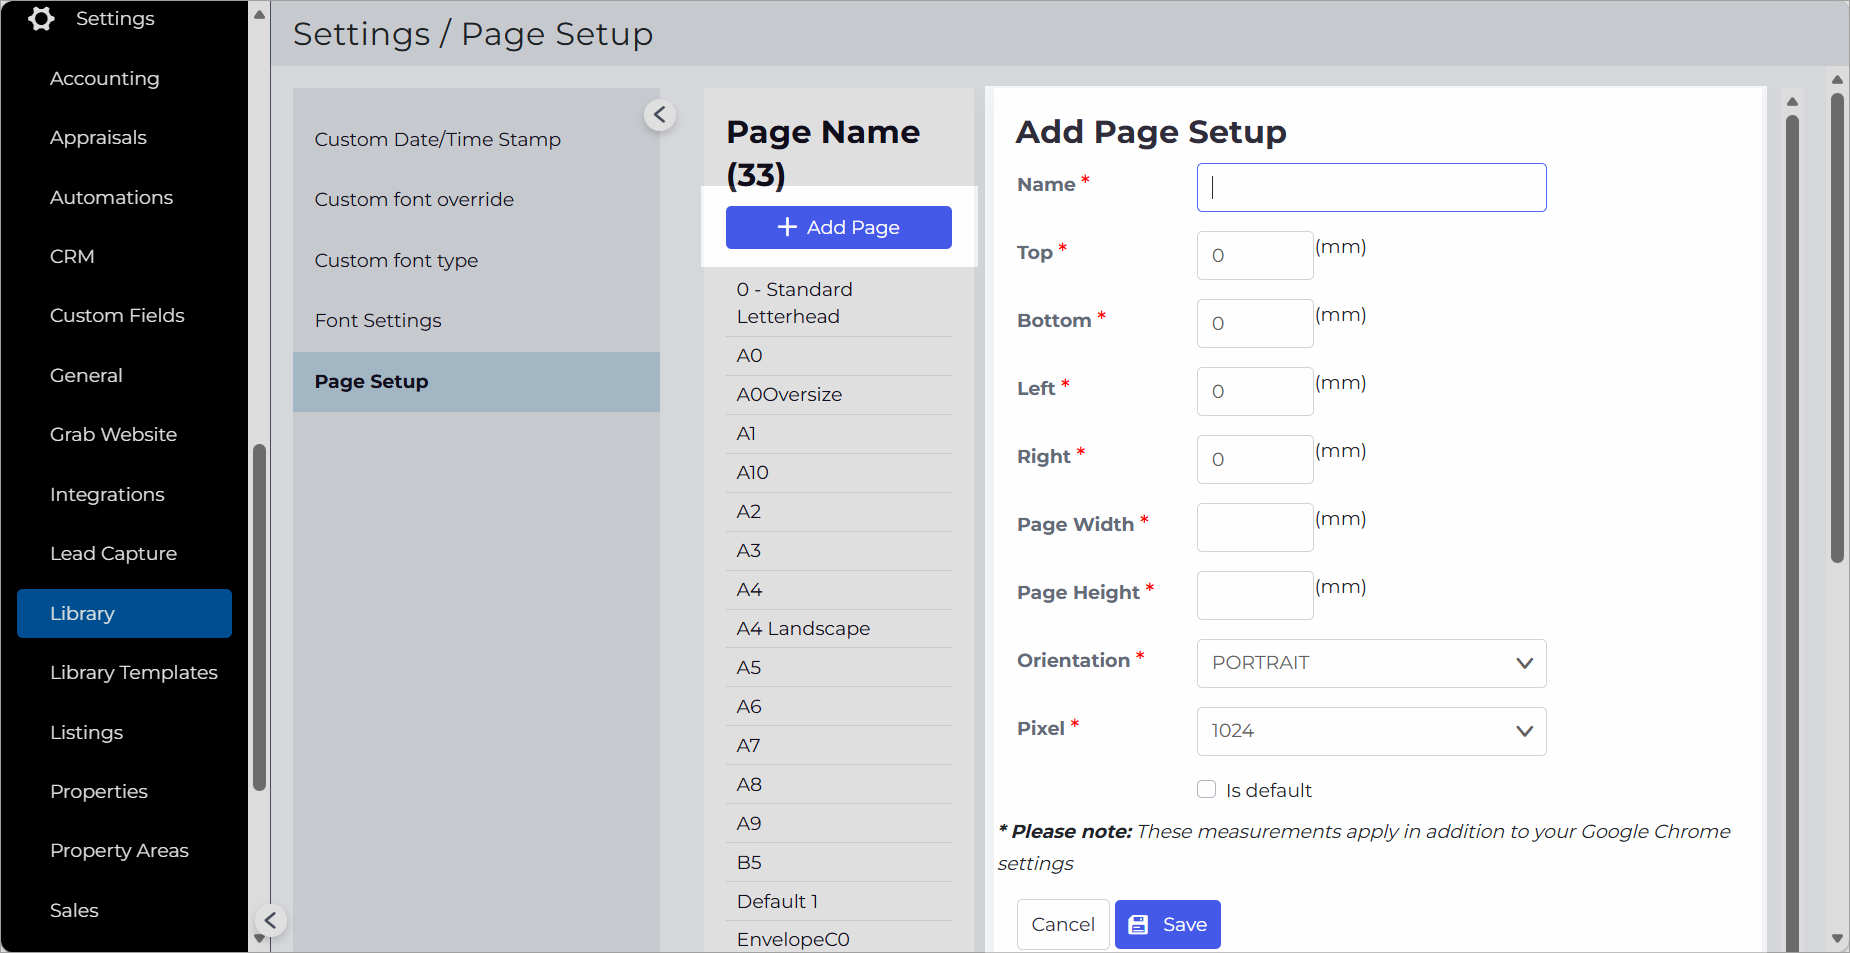This screenshot has width=1850, height=953.
Task: Select the A4 page entry
Action: click(838, 590)
